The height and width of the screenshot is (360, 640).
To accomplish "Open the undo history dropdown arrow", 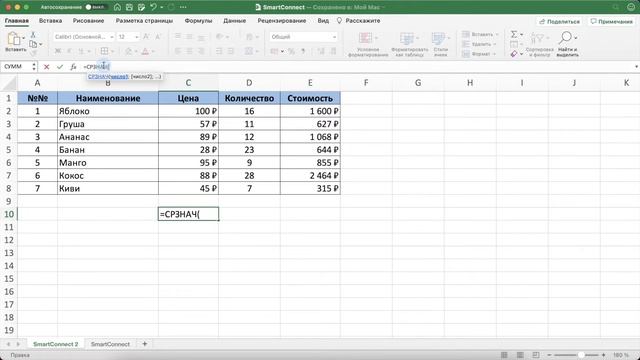I will pos(162,7).
